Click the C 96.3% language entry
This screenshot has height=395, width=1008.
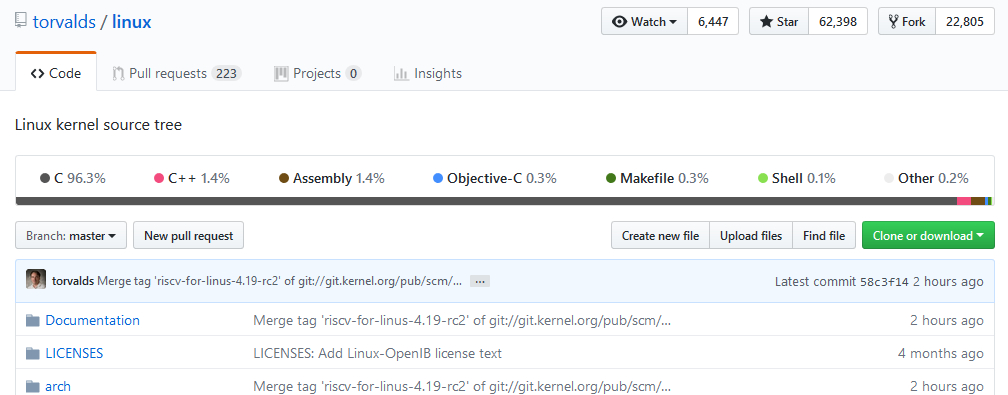73,178
